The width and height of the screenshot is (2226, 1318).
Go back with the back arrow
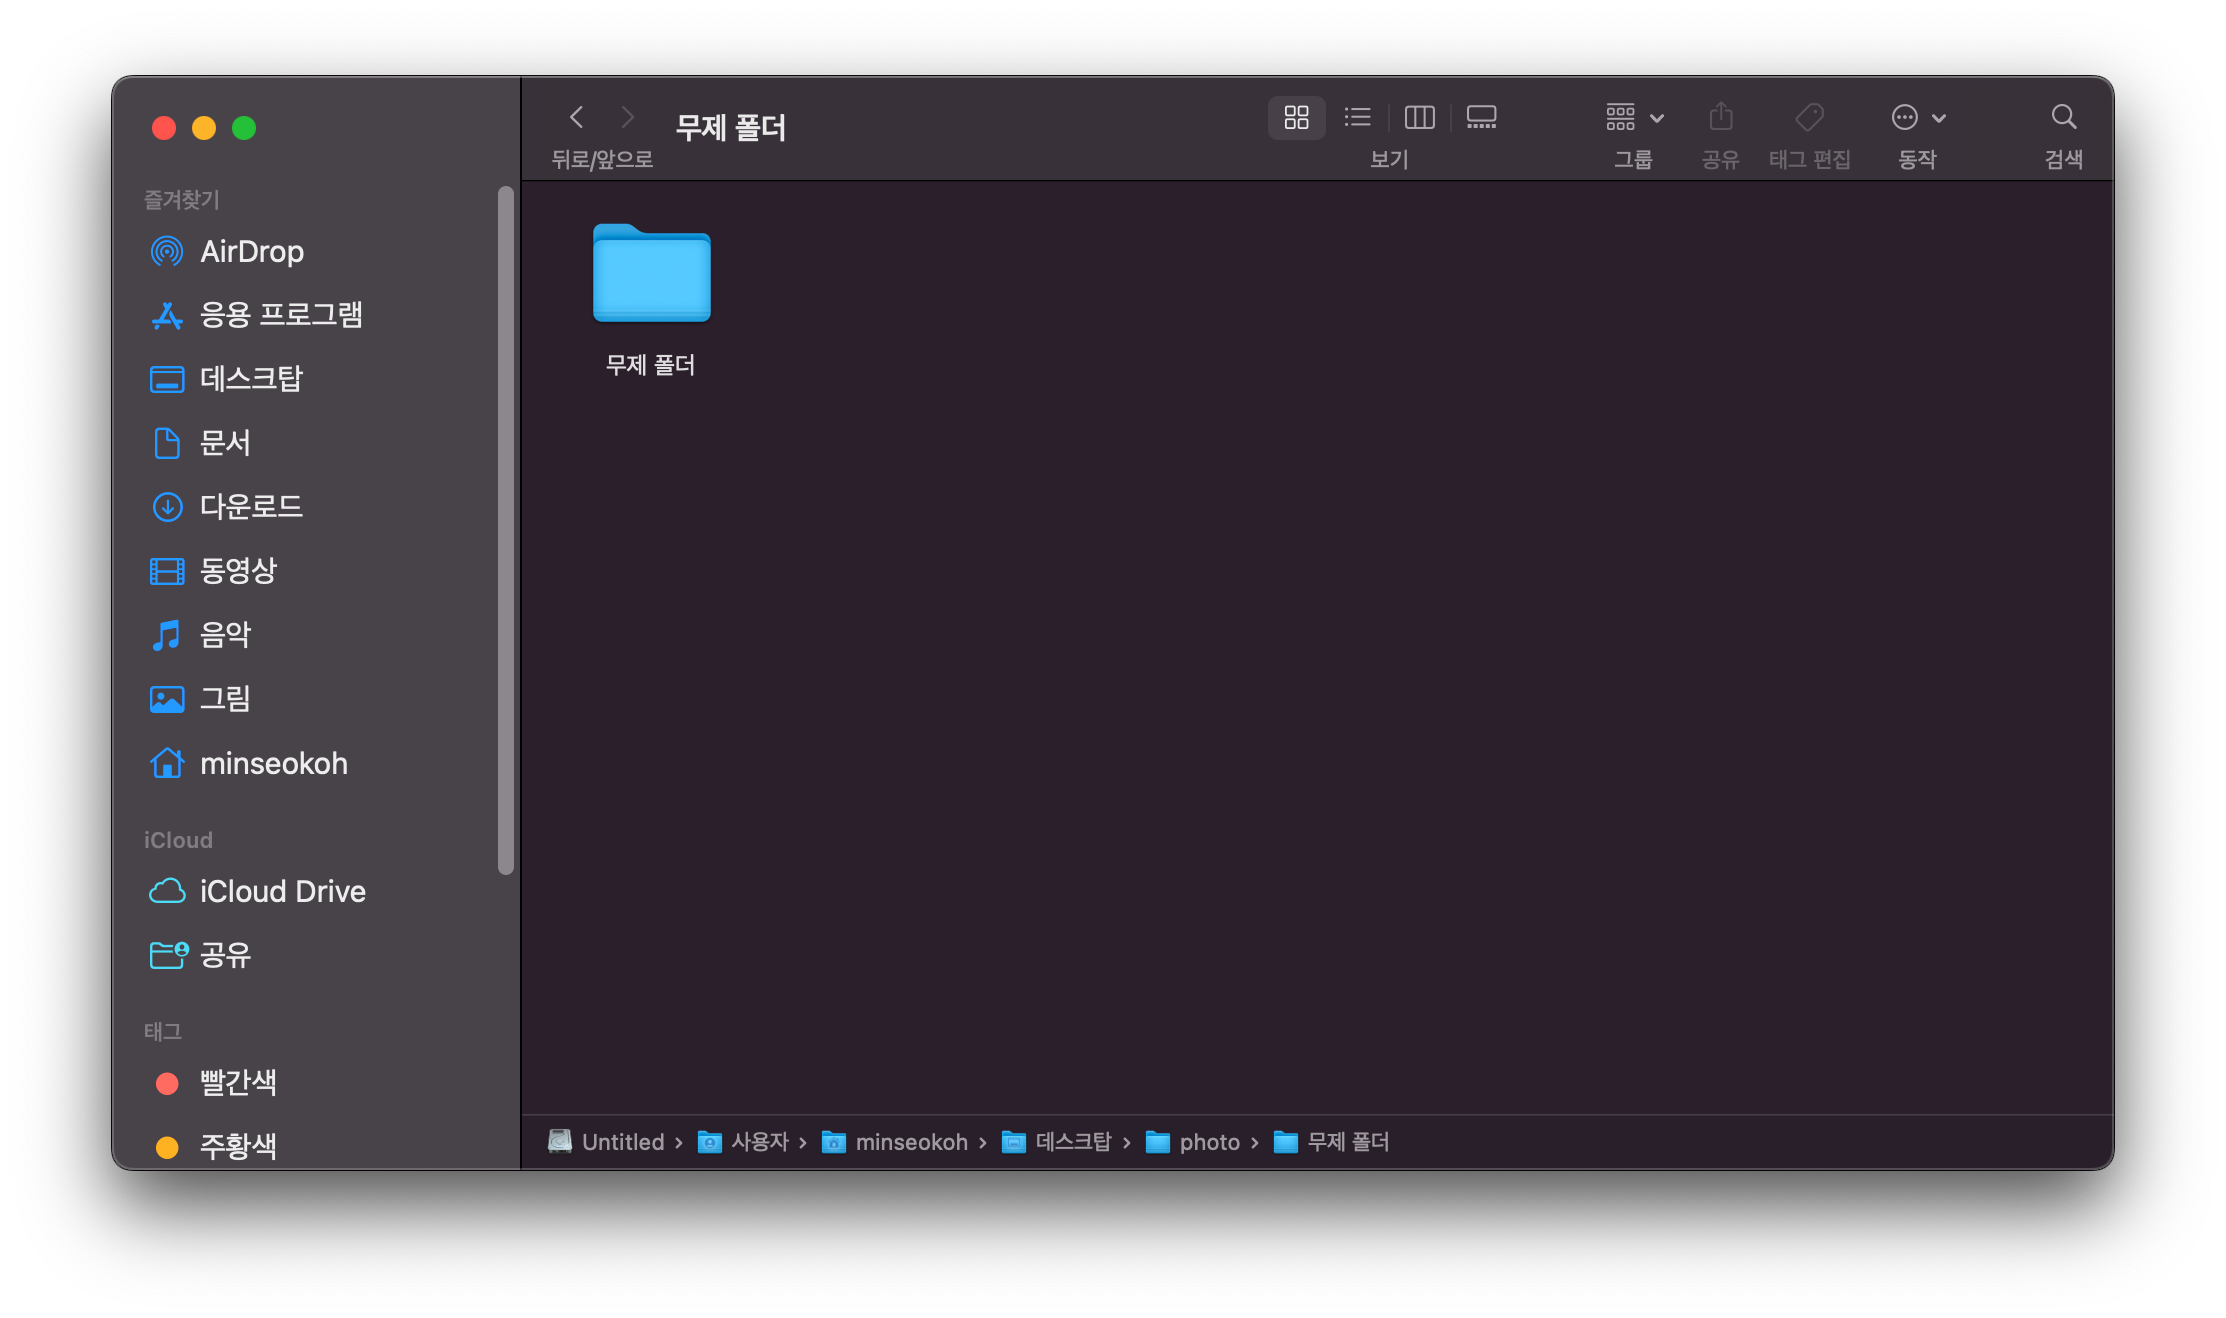point(577,118)
